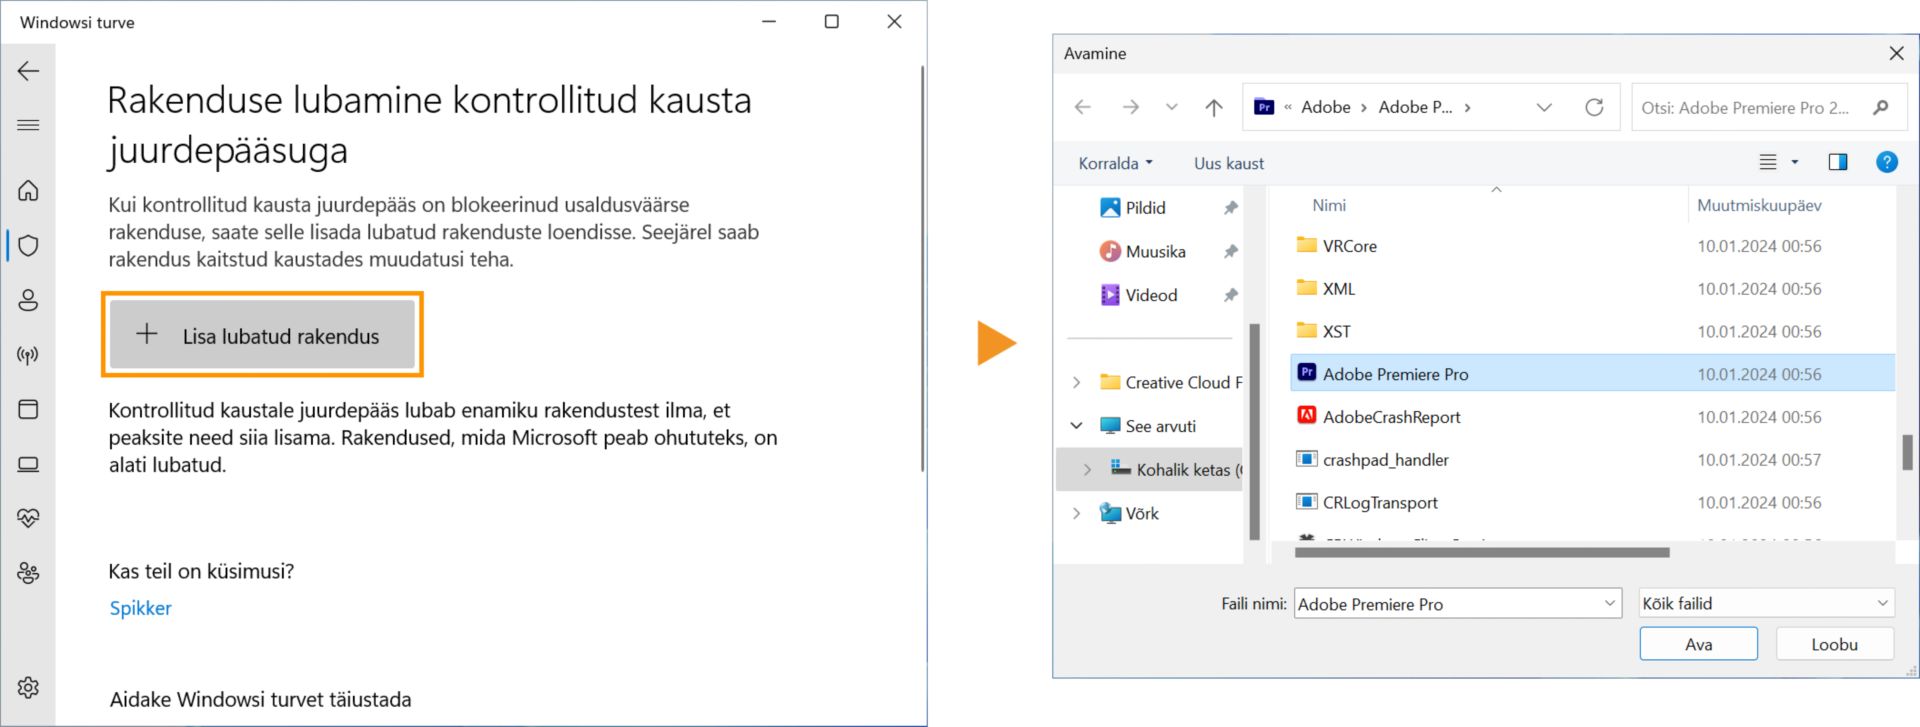The width and height of the screenshot is (1920, 727).
Task: Maximize the Windowsi turve window
Action: coord(831,21)
